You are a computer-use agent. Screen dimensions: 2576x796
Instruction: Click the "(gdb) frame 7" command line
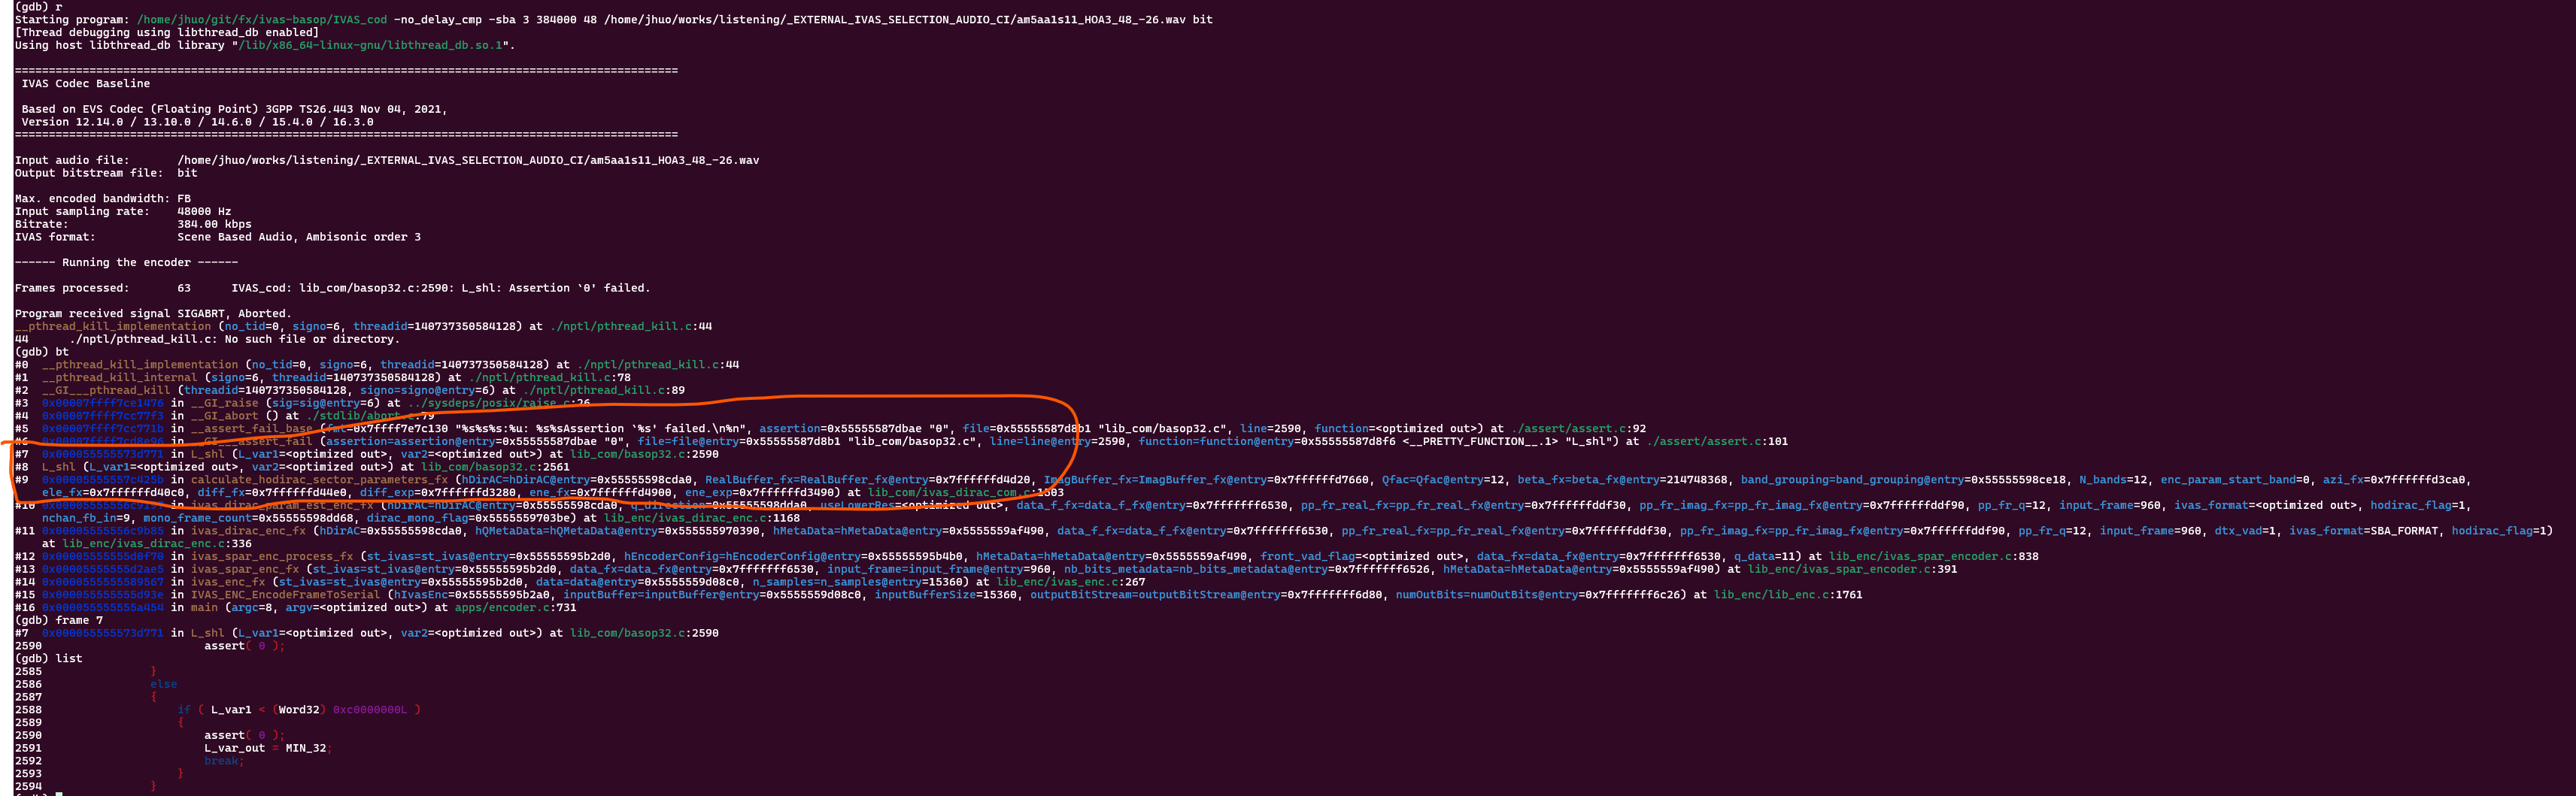coord(58,620)
